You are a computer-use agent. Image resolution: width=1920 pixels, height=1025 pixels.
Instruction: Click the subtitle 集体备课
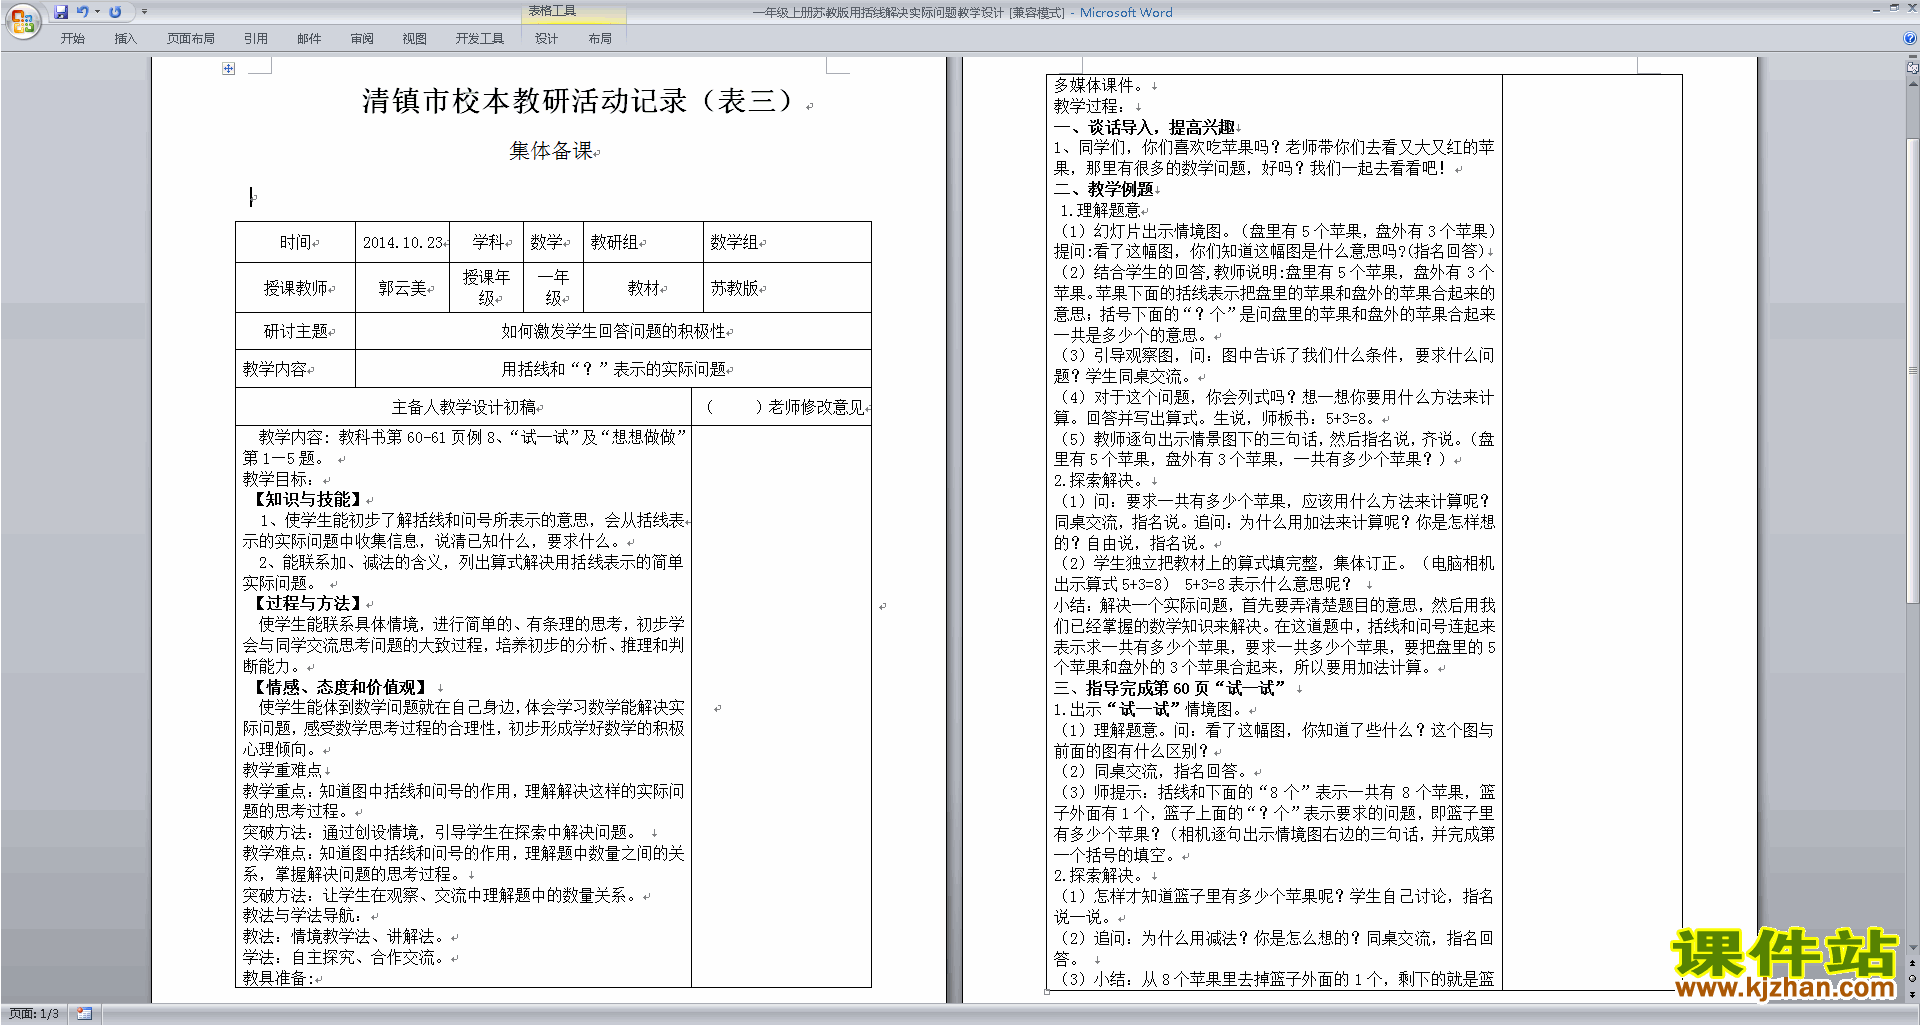point(551,151)
